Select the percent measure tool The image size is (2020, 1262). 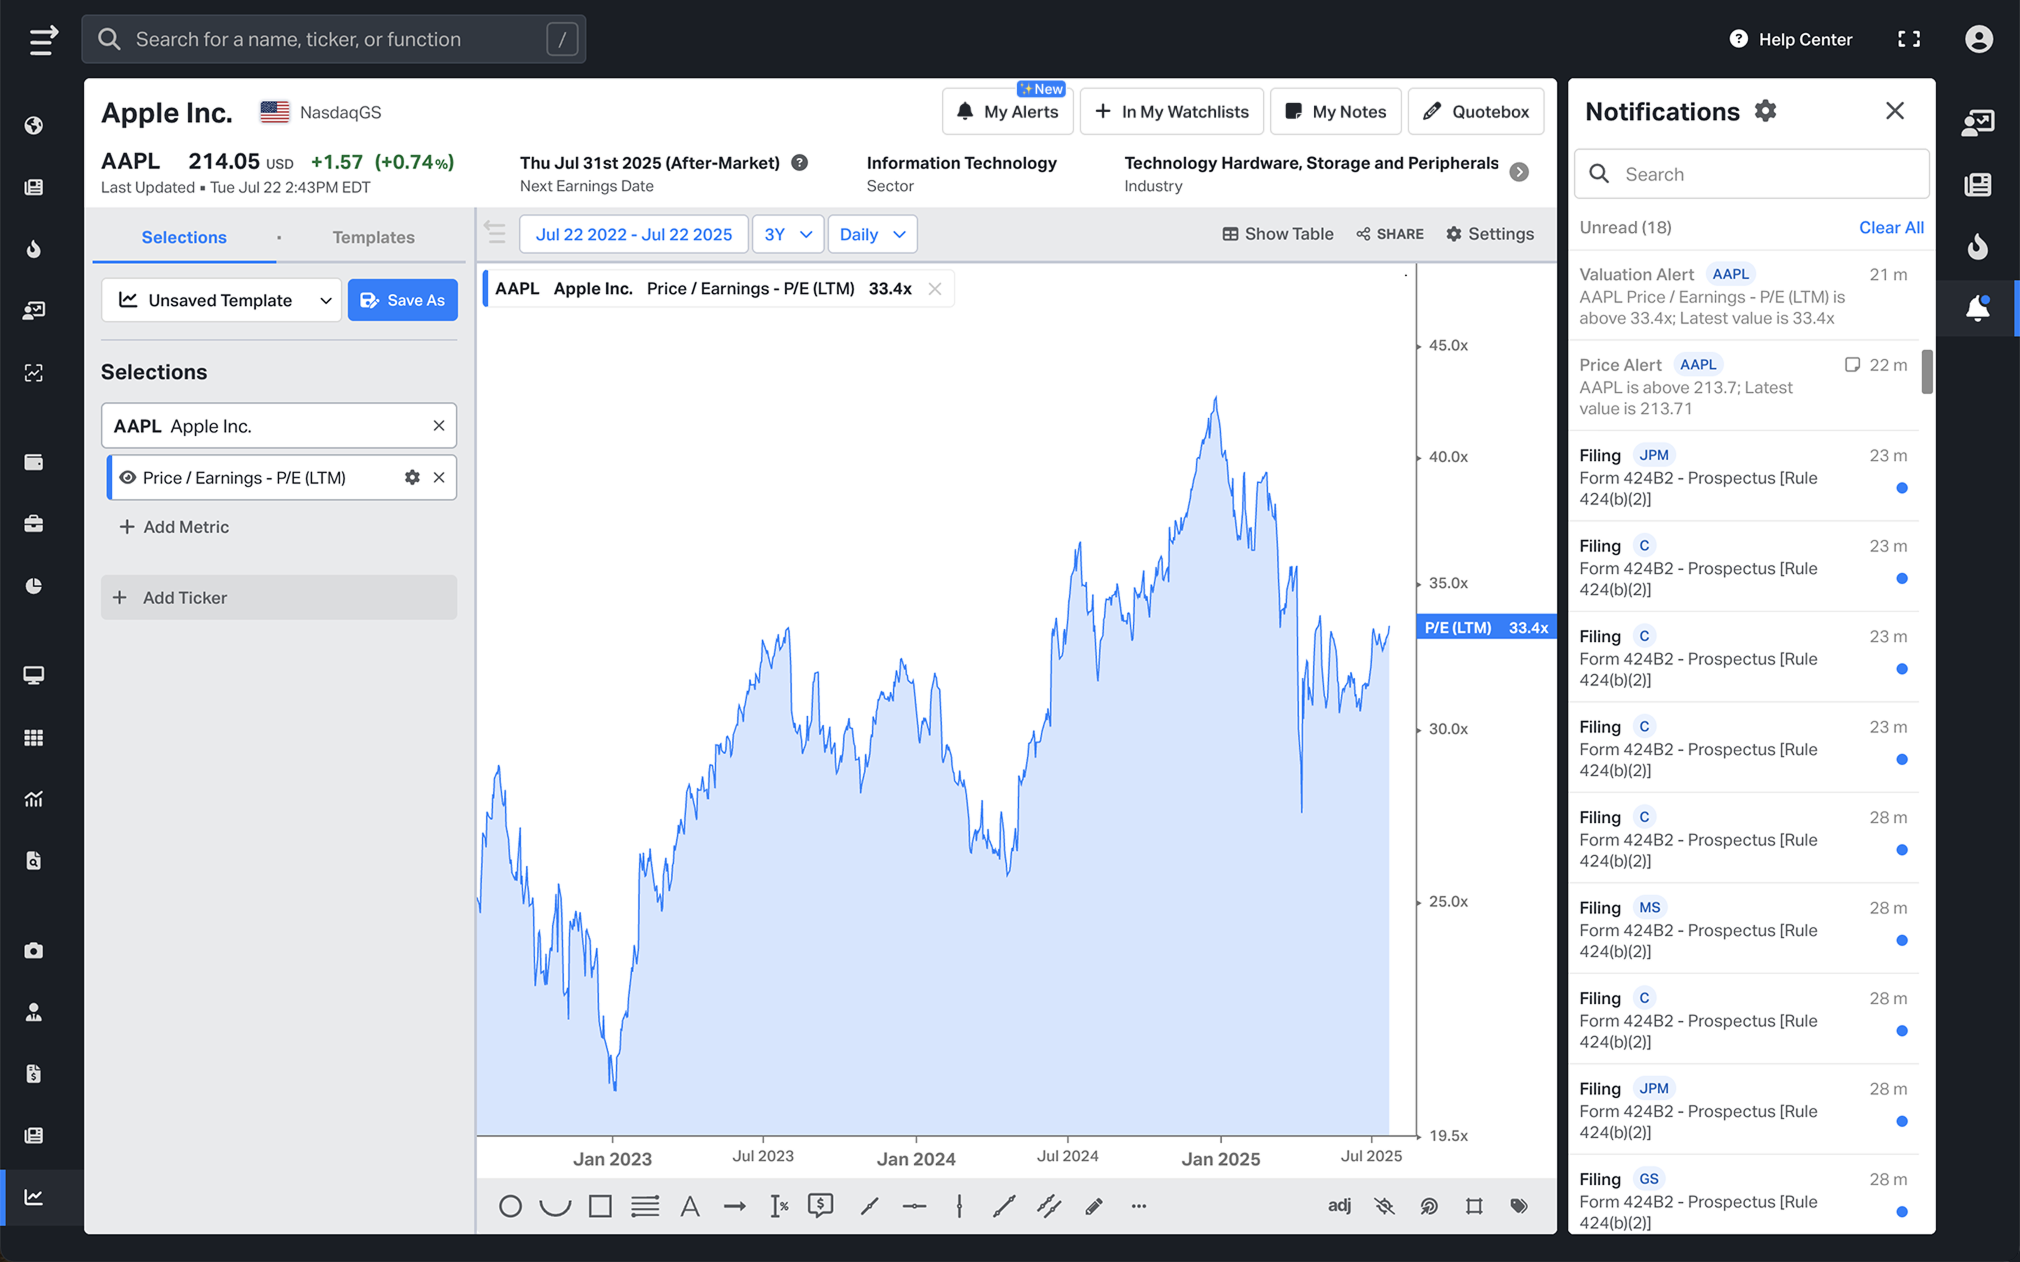(x=779, y=1206)
